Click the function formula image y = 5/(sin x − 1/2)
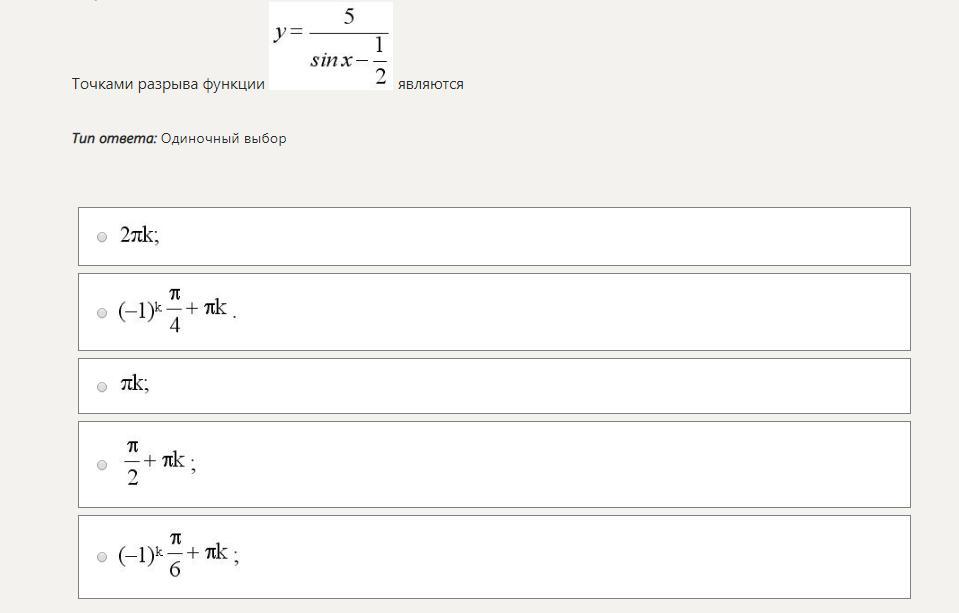Image resolution: width=959 pixels, height=613 pixels. point(331,46)
